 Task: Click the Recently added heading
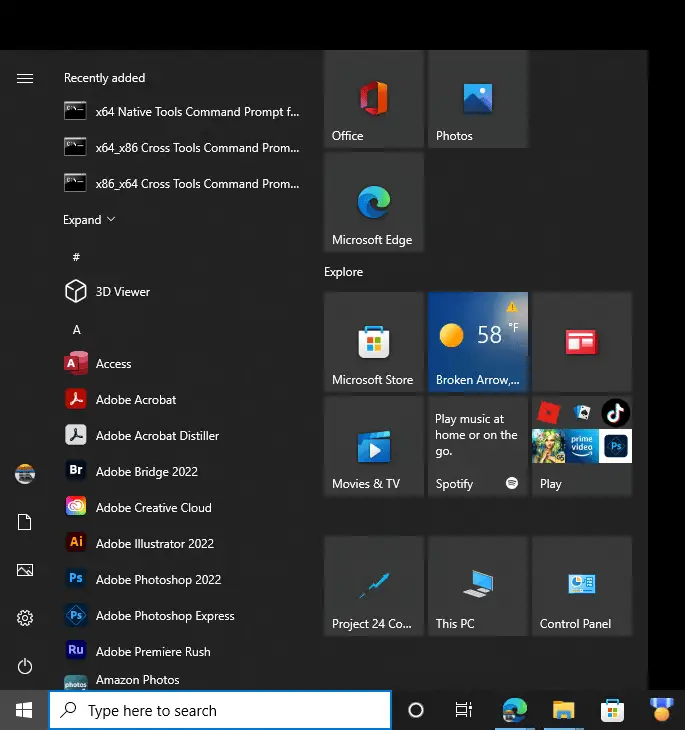click(x=104, y=78)
